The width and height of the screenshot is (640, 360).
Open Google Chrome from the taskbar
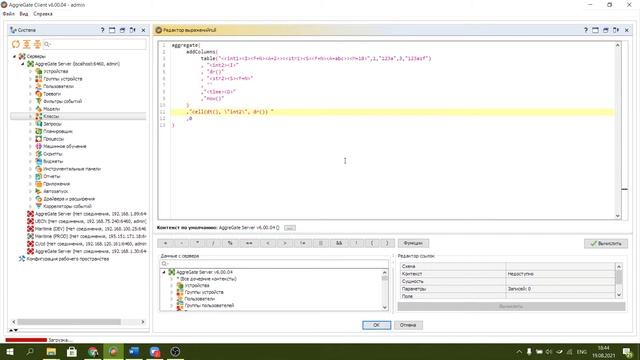coord(93,351)
